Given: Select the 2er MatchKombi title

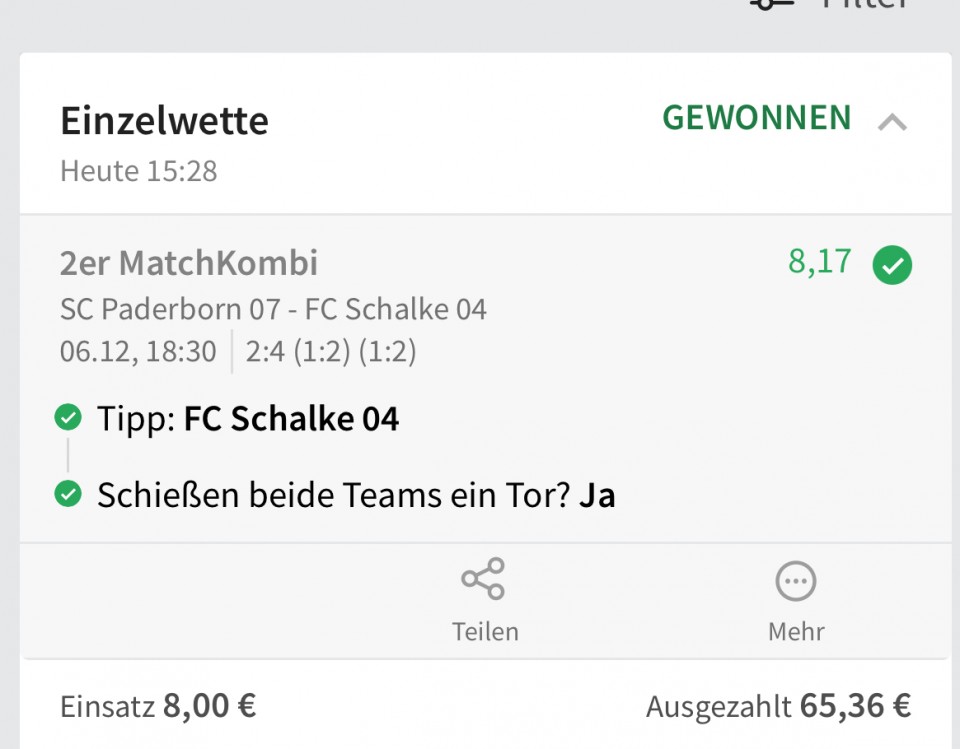Looking at the screenshot, I should [x=189, y=263].
